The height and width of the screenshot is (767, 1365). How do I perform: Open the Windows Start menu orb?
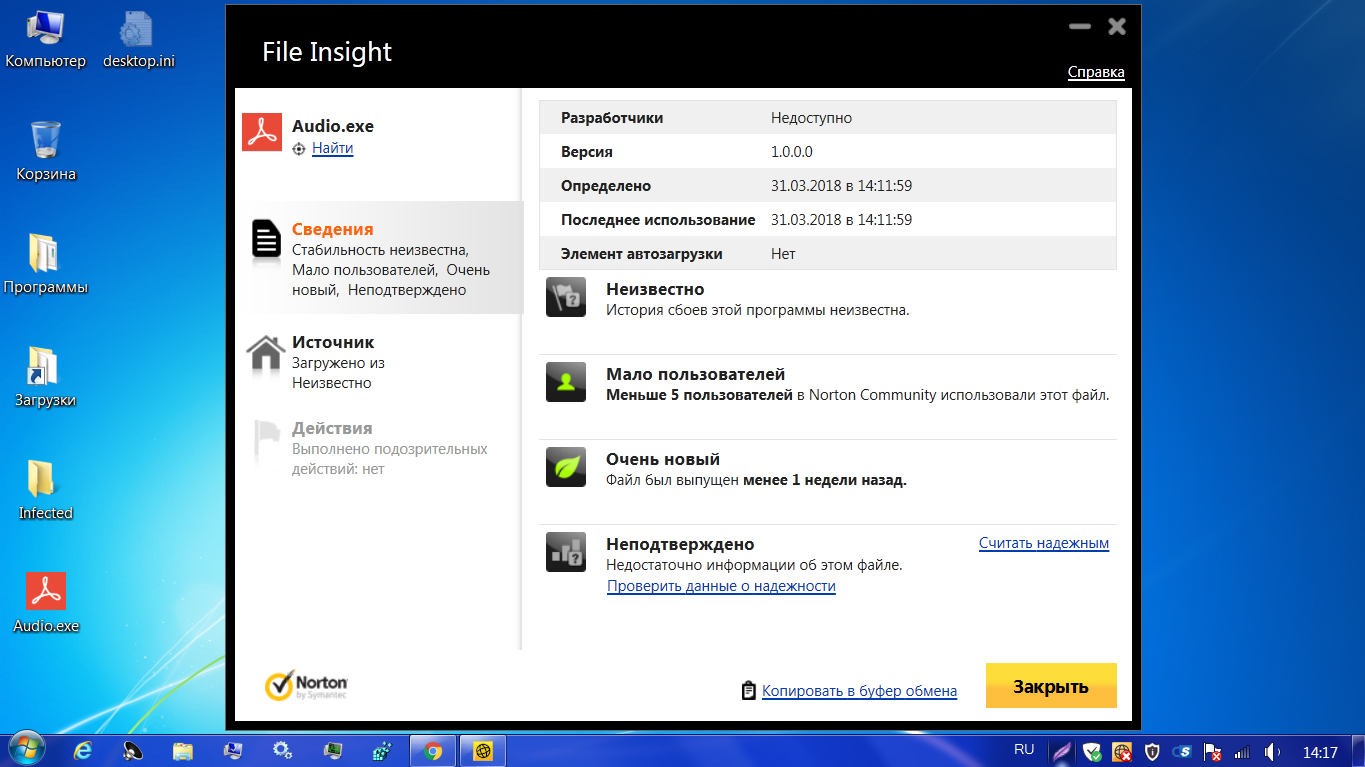[25, 749]
